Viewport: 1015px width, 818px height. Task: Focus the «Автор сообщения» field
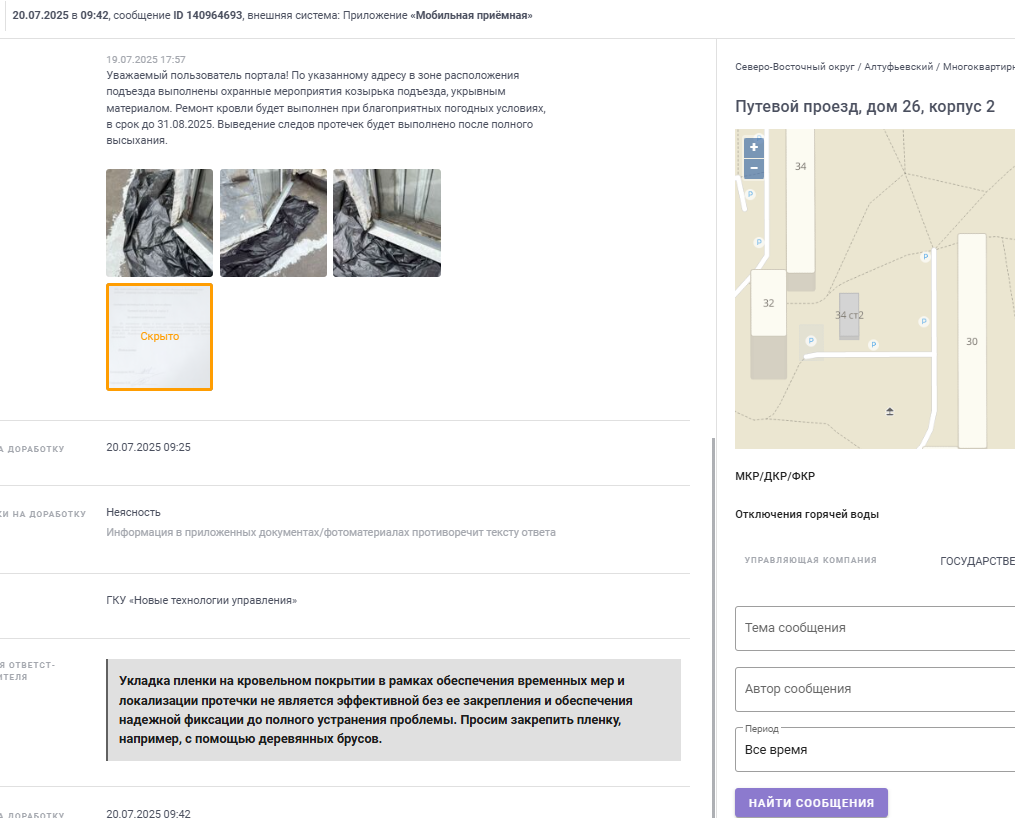pos(875,689)
